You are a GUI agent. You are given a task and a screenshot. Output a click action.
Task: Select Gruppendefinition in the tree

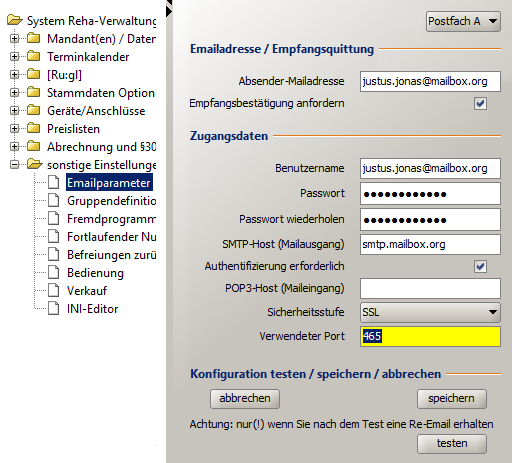coord(111,201)
